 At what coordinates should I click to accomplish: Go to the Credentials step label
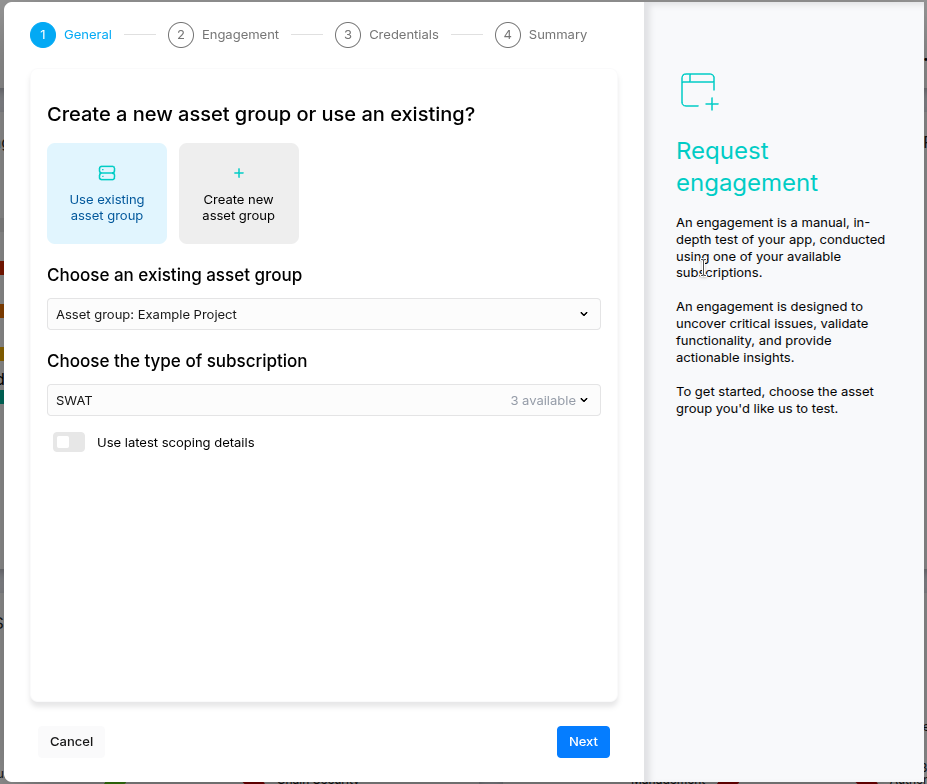[404, 35]
